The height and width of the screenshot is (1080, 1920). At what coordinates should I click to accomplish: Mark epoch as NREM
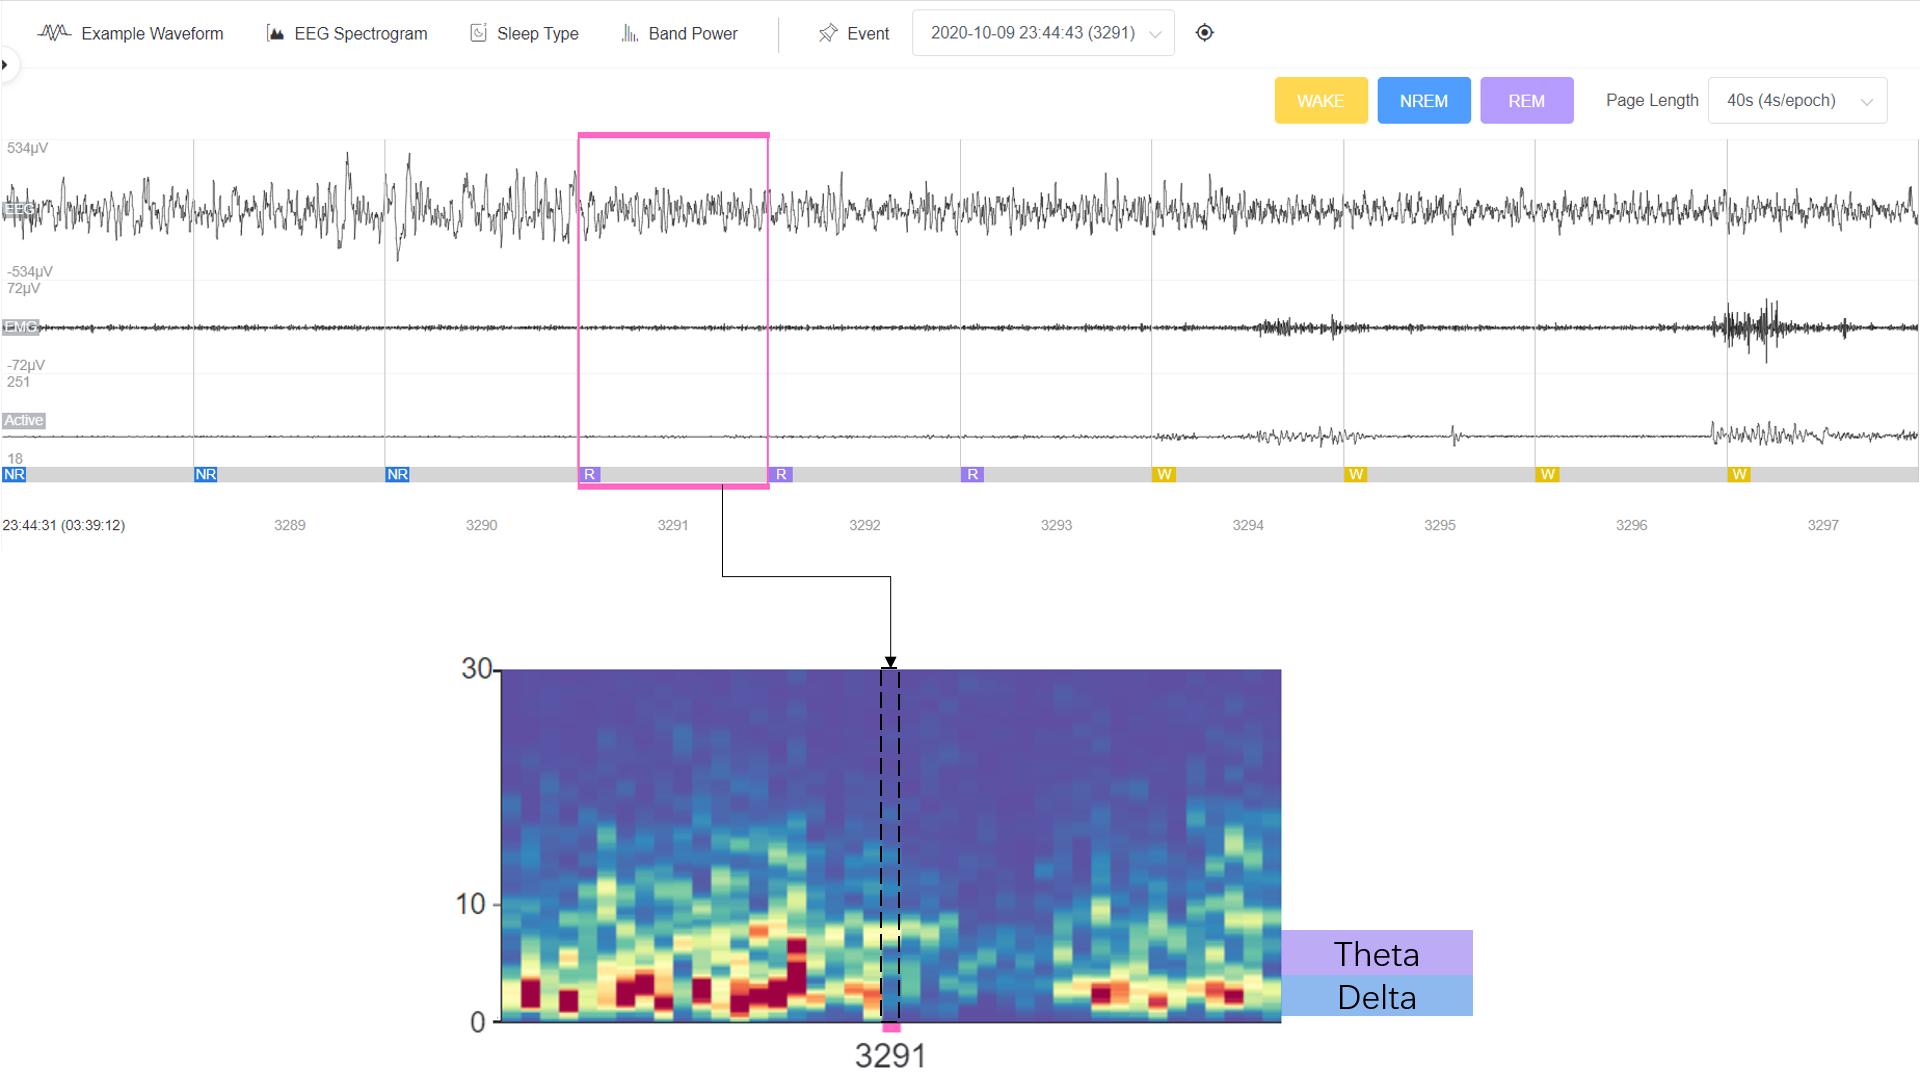pyautogui.click(x=1423, y=101)
